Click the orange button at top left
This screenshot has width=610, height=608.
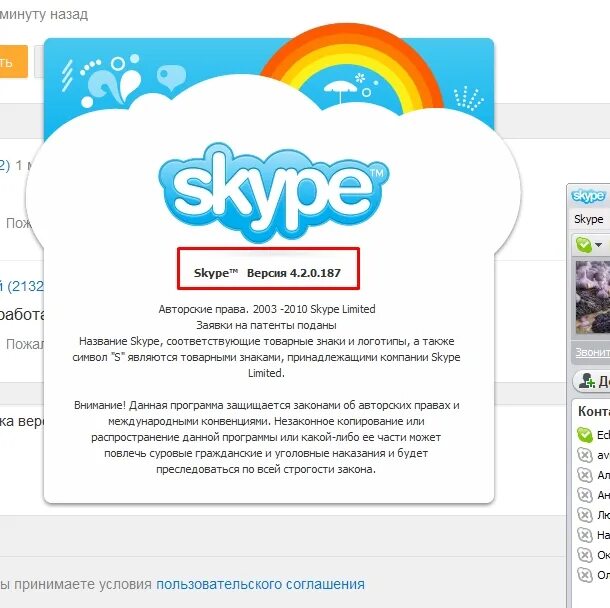13,61
